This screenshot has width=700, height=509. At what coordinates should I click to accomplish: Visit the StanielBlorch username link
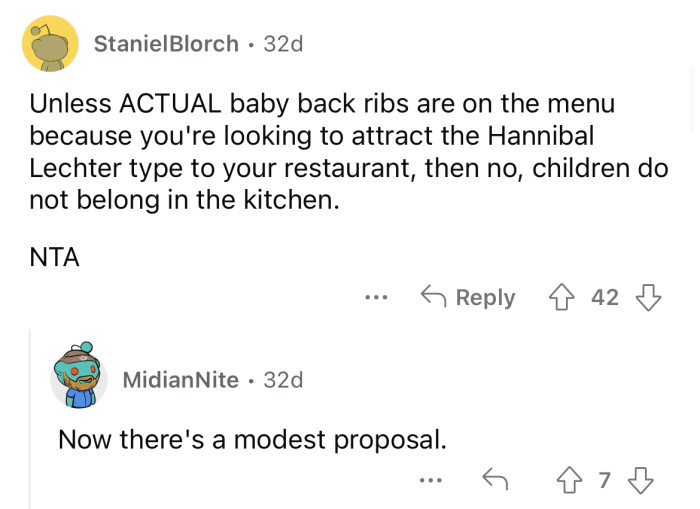point(166,44)
